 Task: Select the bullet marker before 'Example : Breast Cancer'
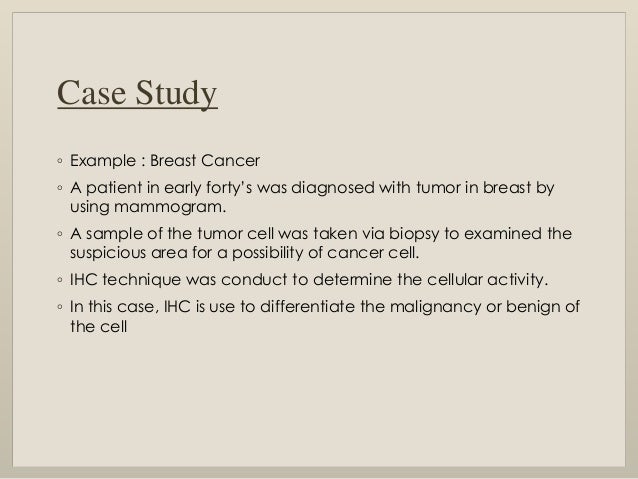coord(60,161)
